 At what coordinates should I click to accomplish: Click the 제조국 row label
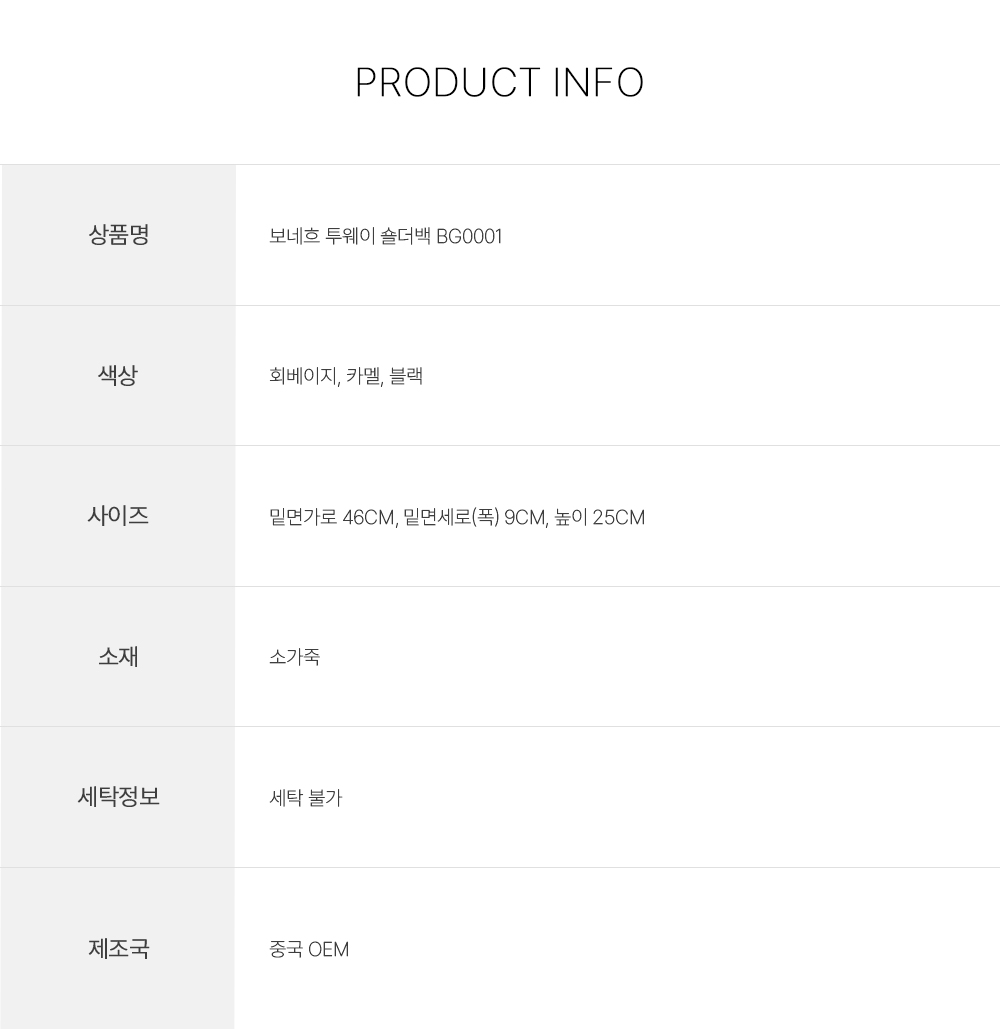point(118,948)
